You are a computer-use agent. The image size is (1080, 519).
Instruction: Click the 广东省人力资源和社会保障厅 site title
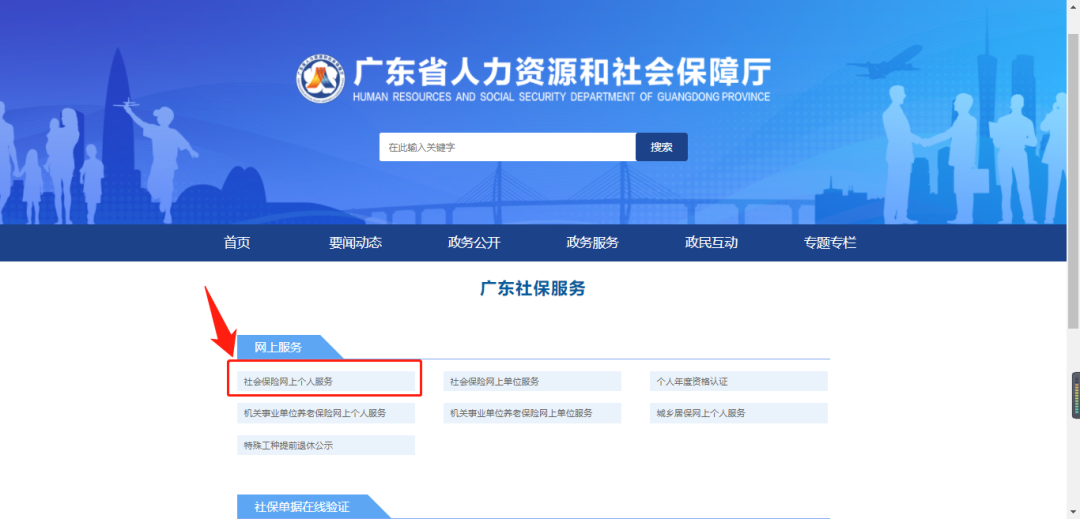pyautogui.click(x=561, y=71)
